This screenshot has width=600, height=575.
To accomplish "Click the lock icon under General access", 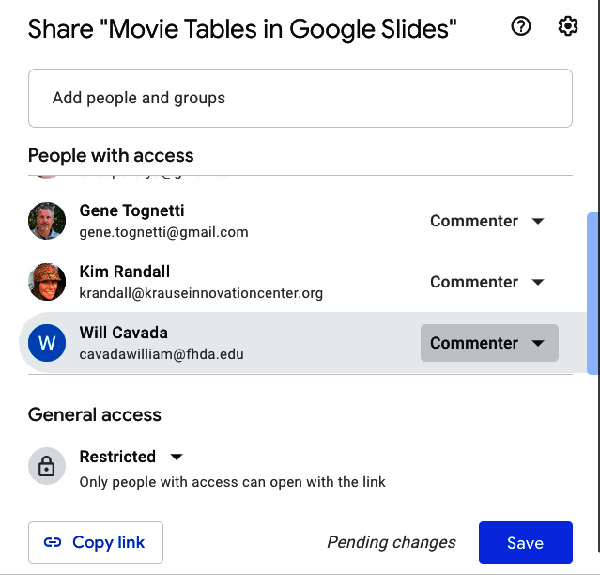I will 47,466.
